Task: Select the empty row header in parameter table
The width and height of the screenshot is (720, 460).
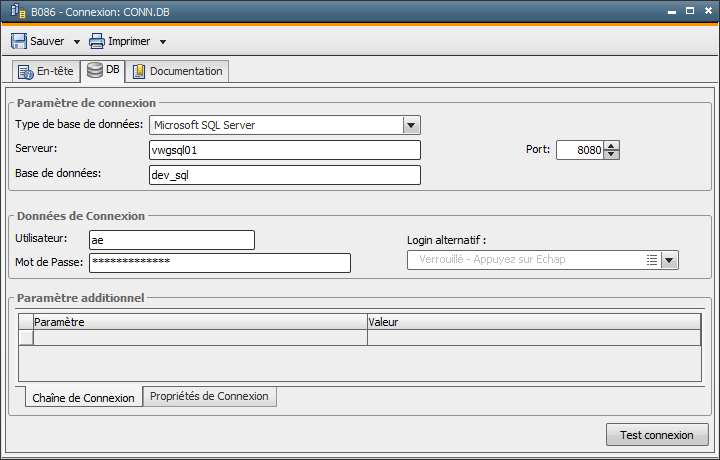Action: tap(26, 337)
